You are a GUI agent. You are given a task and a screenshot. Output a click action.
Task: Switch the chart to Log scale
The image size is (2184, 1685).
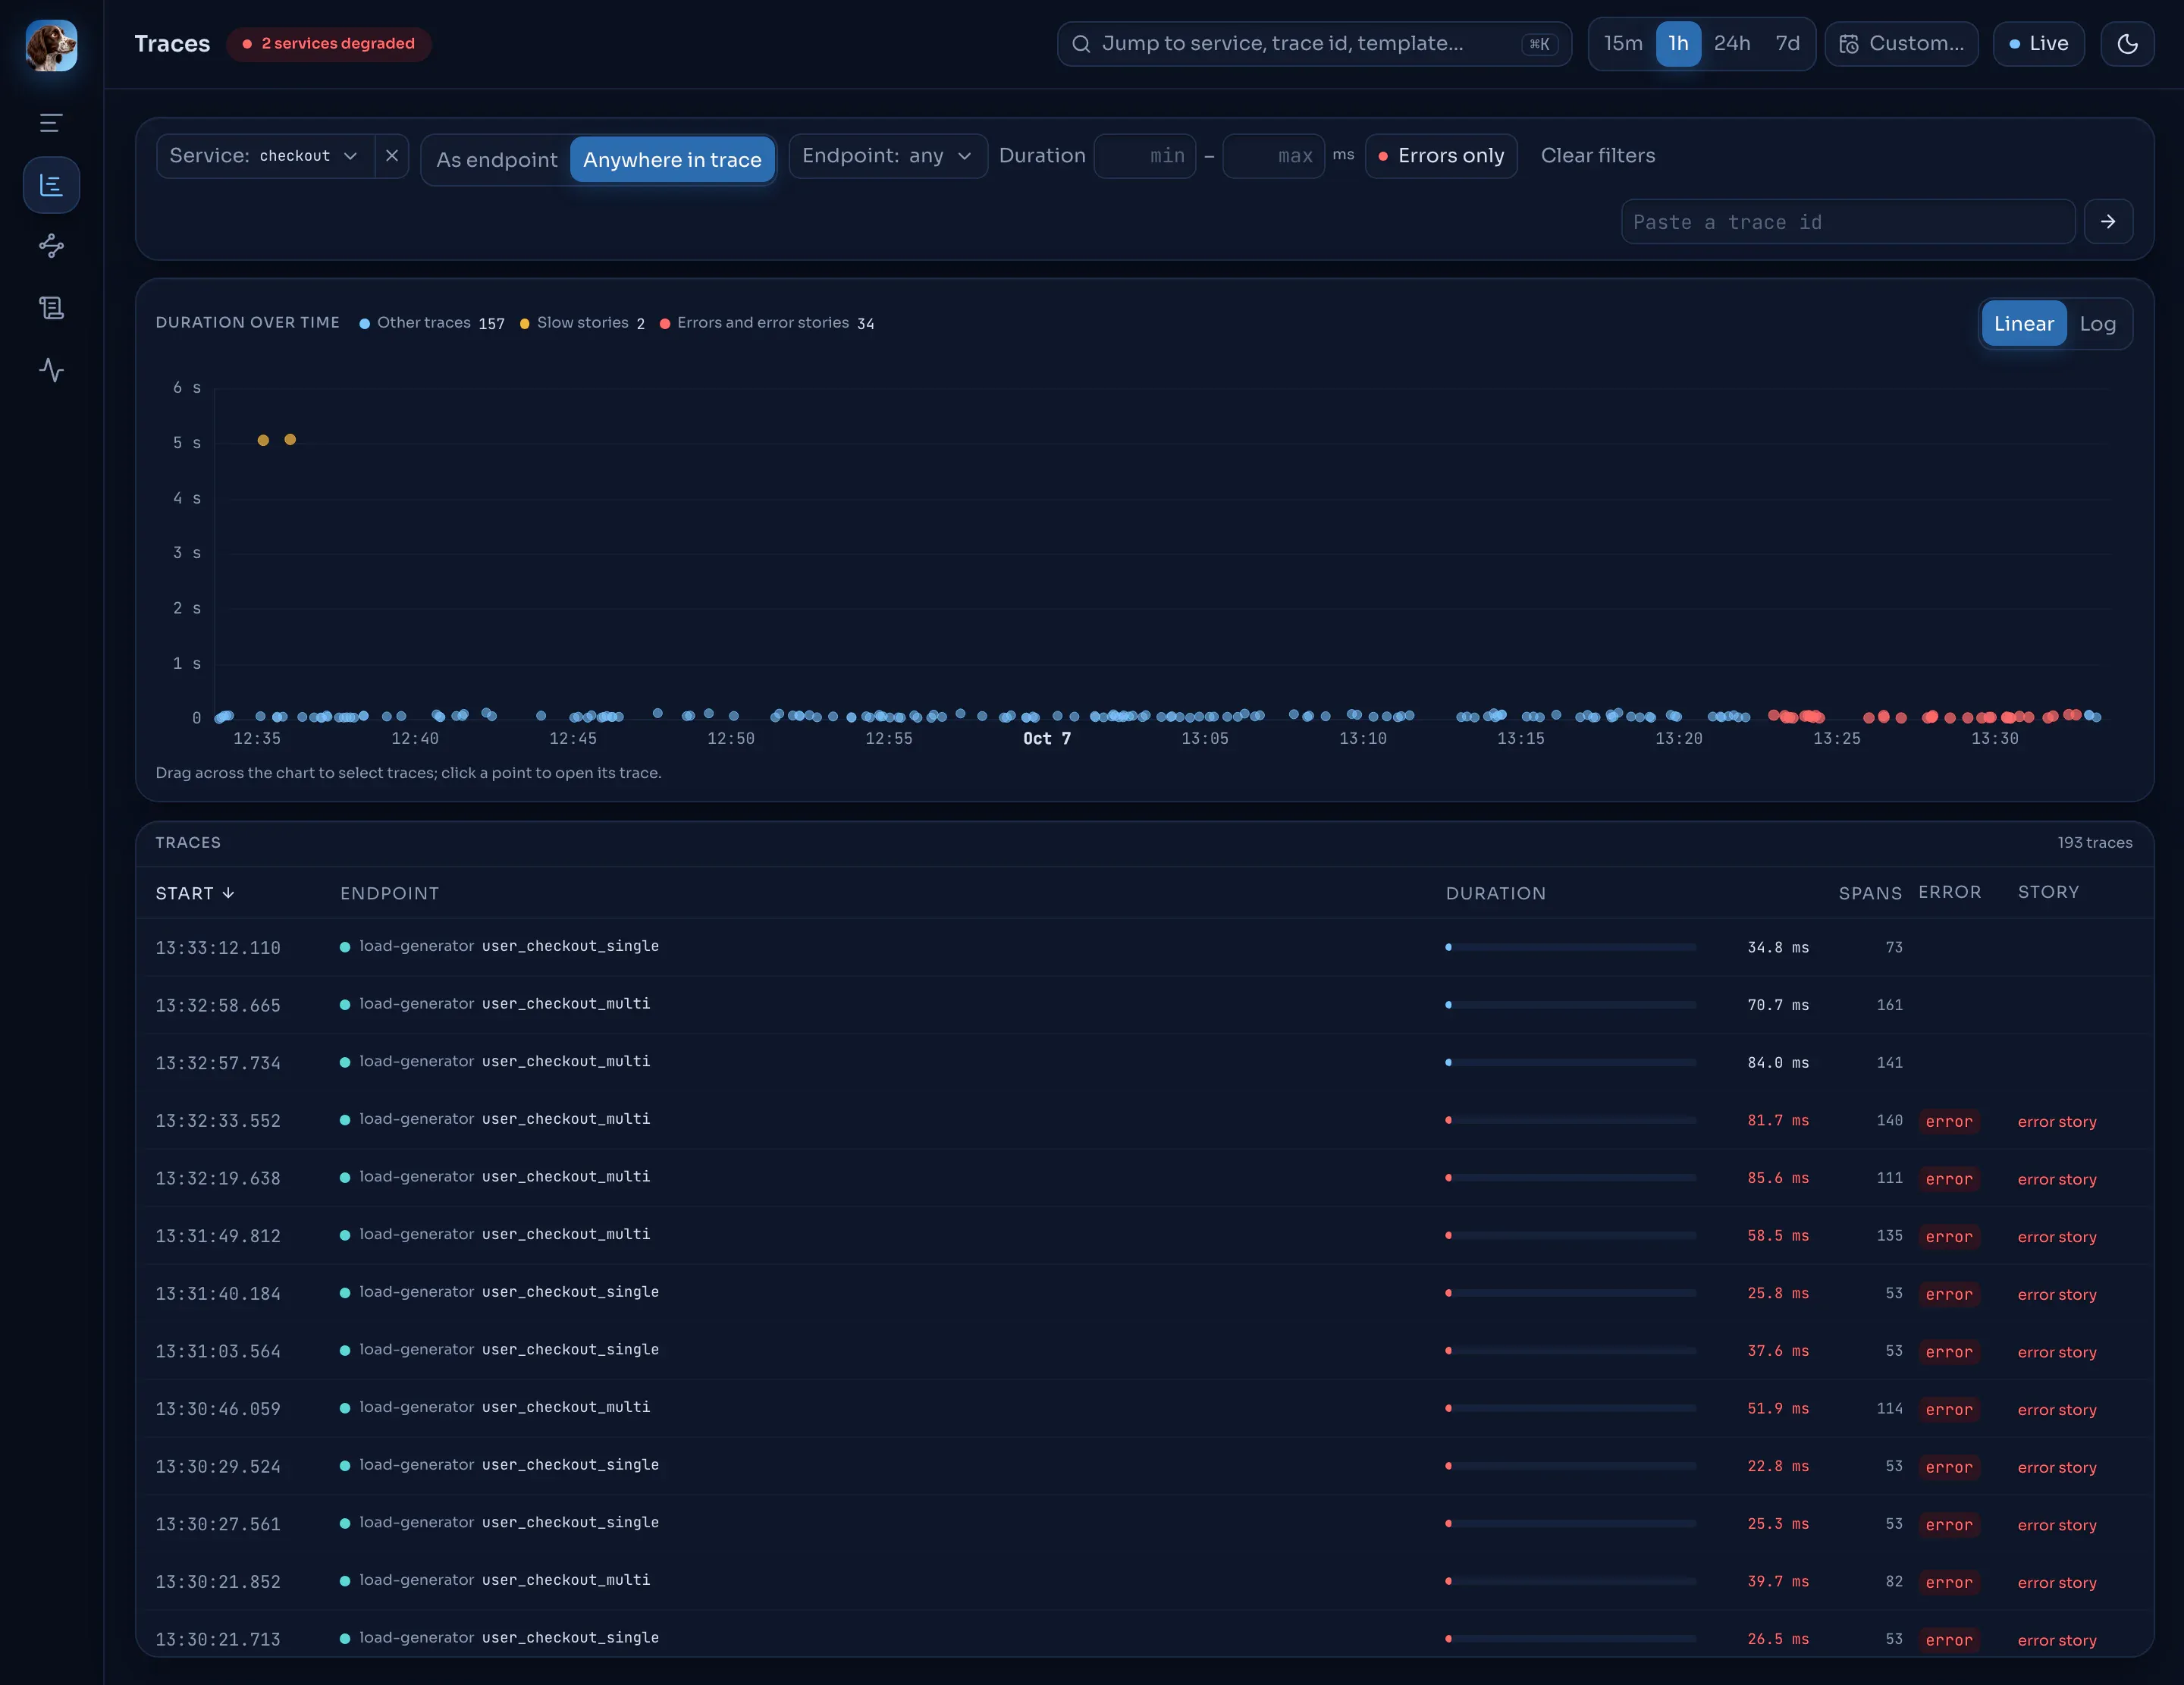coord(2097,324)
